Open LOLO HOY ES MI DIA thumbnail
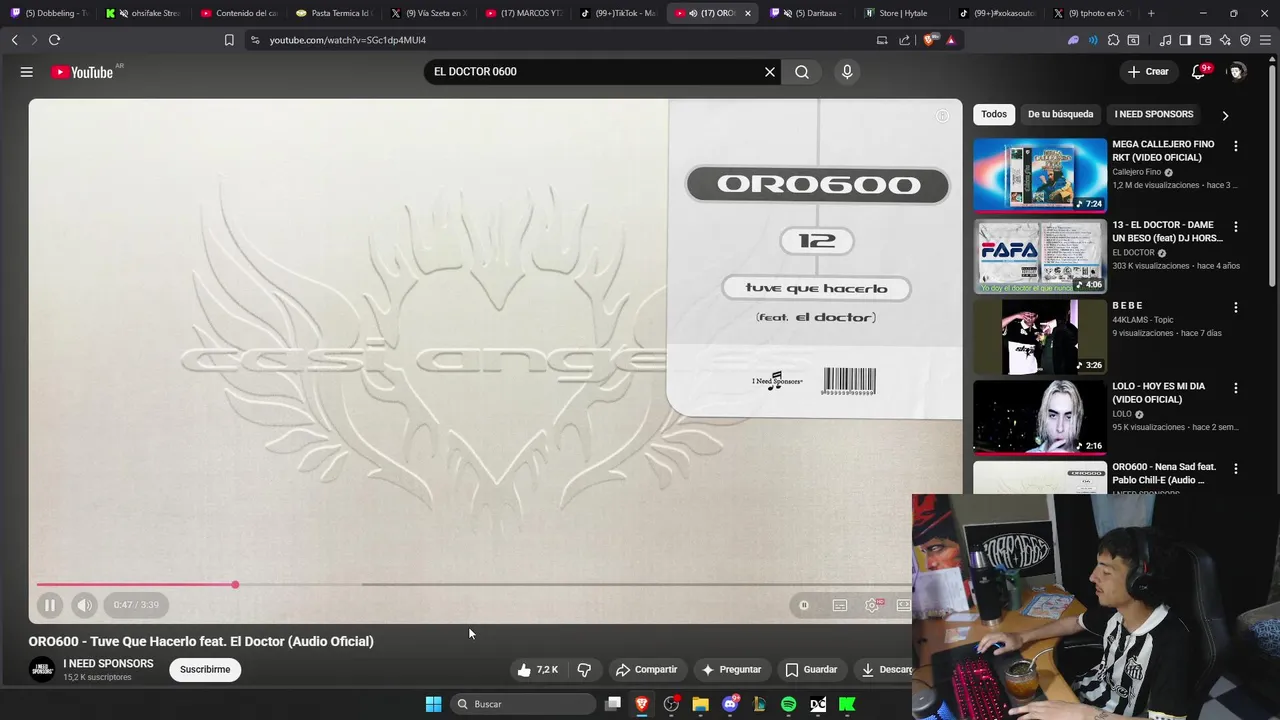The image size is (1280, 720). click(1040, 417)
